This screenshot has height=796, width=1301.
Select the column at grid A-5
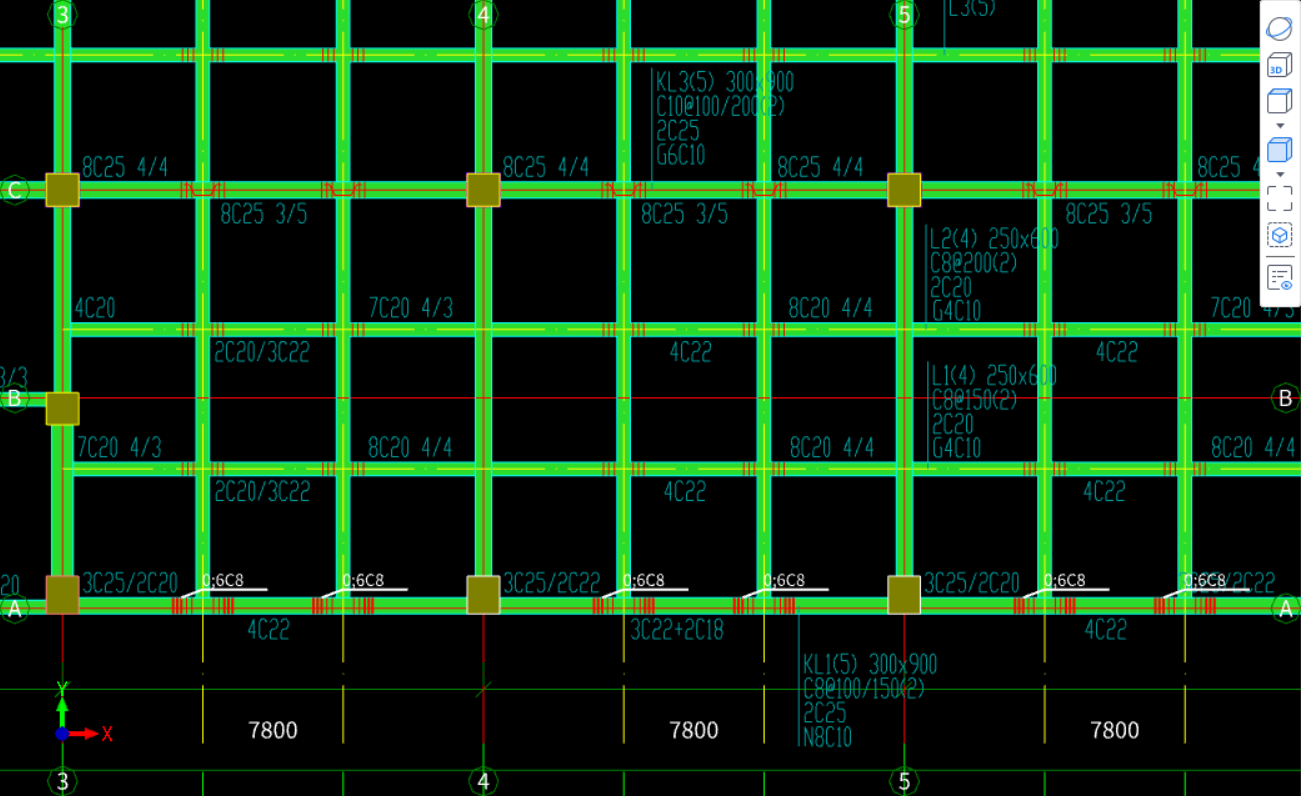coord(904,594)
